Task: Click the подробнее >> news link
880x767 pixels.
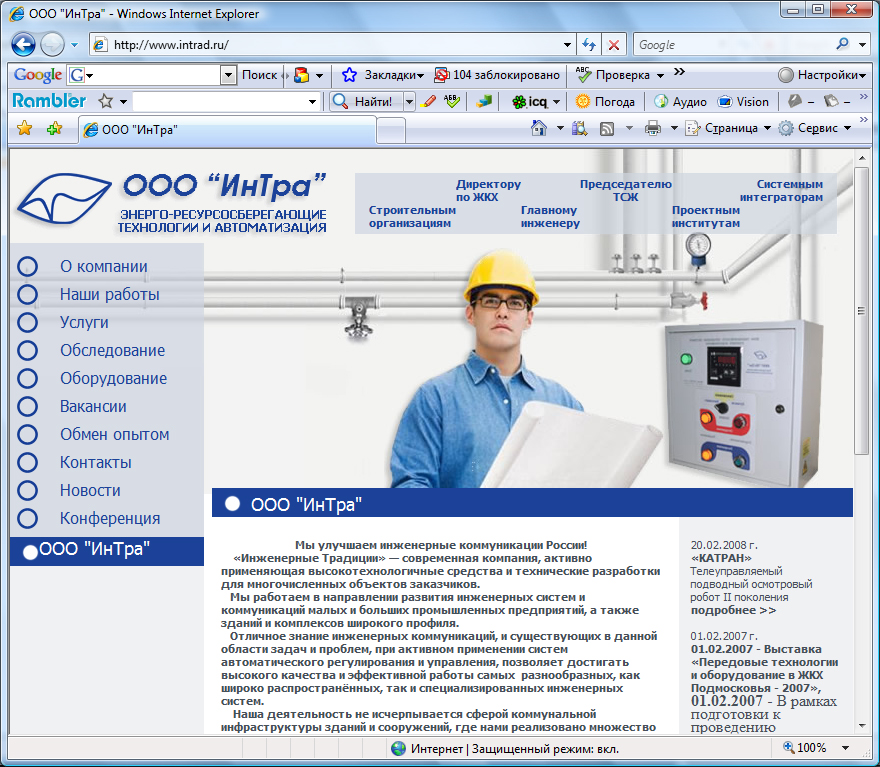Action: (733, 609)
